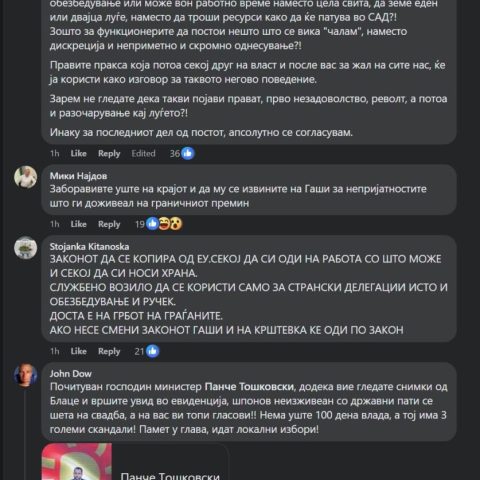Image resolution: width=480 pixels, height=480 pixels.
Task: Open the tagged Панче Тошковски mention
Action: point(249,387)
